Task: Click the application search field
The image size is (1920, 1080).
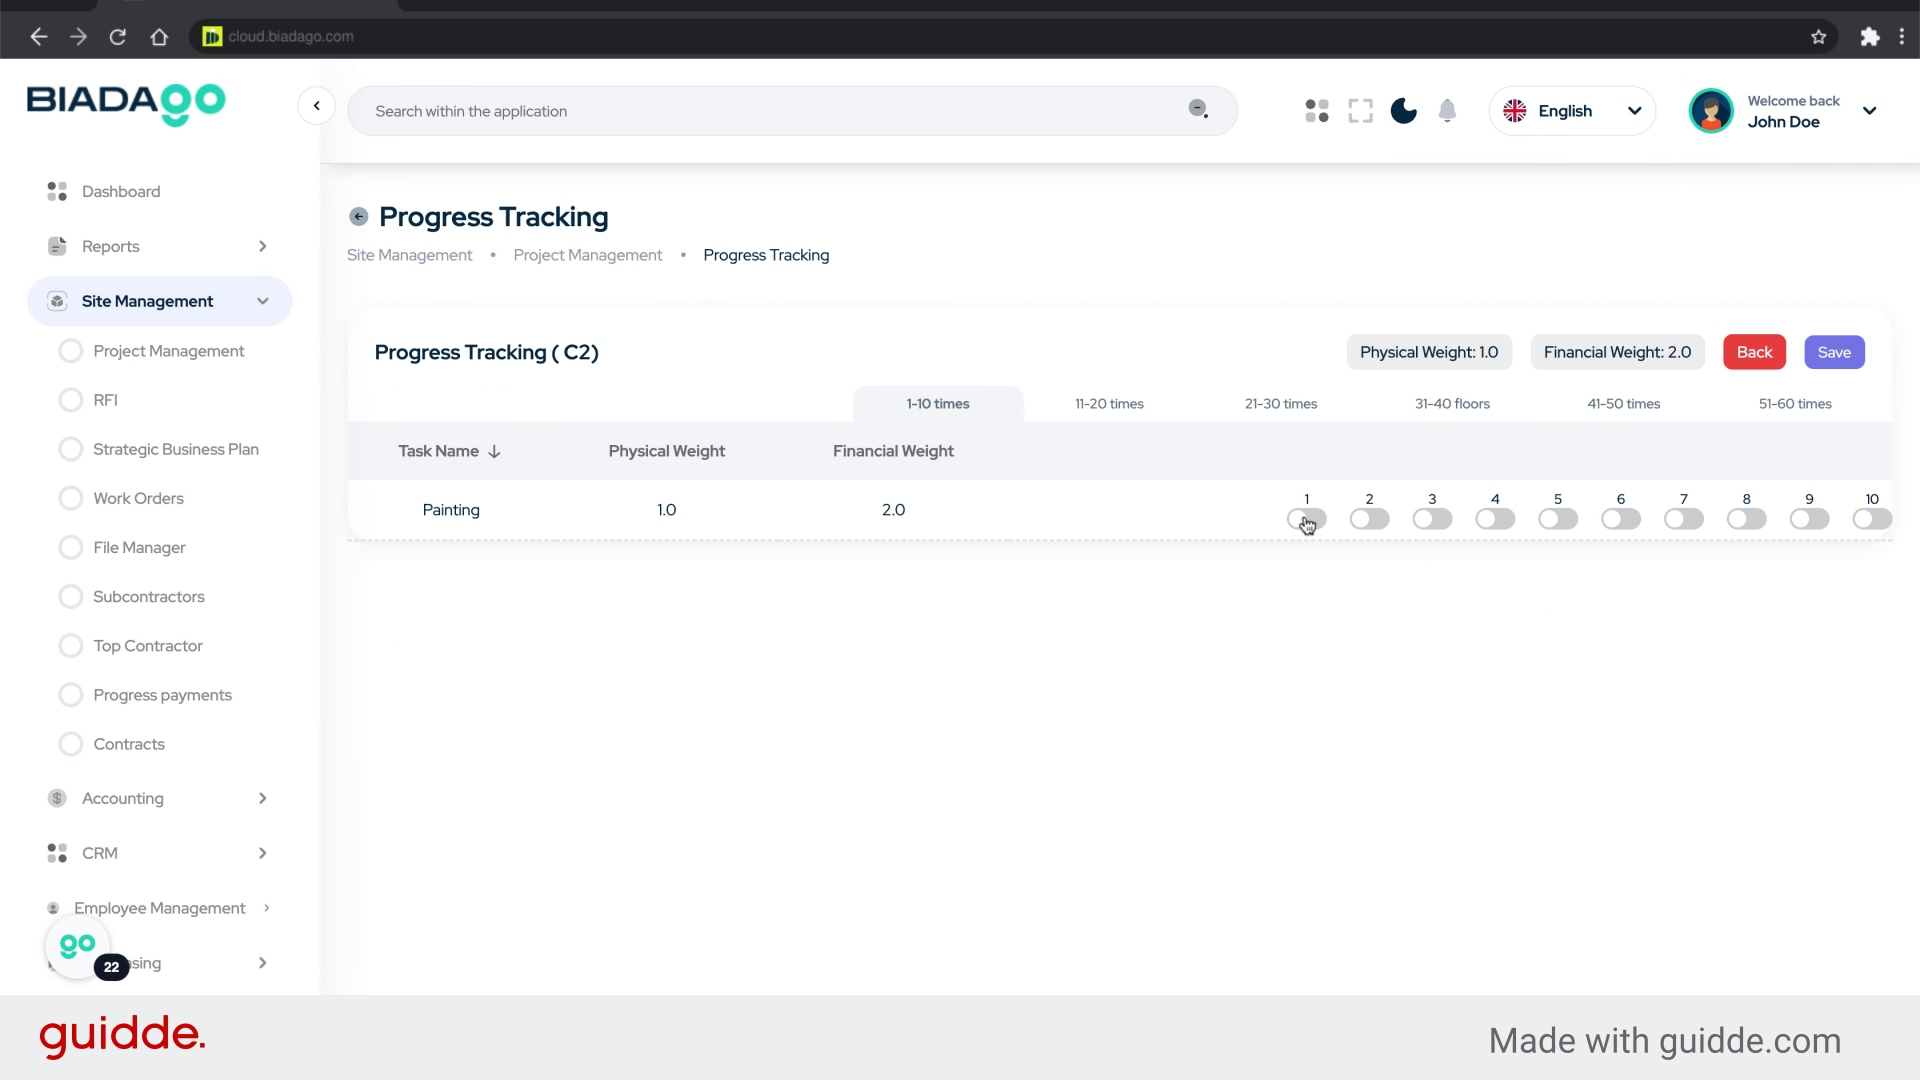Action: point(770,111)
